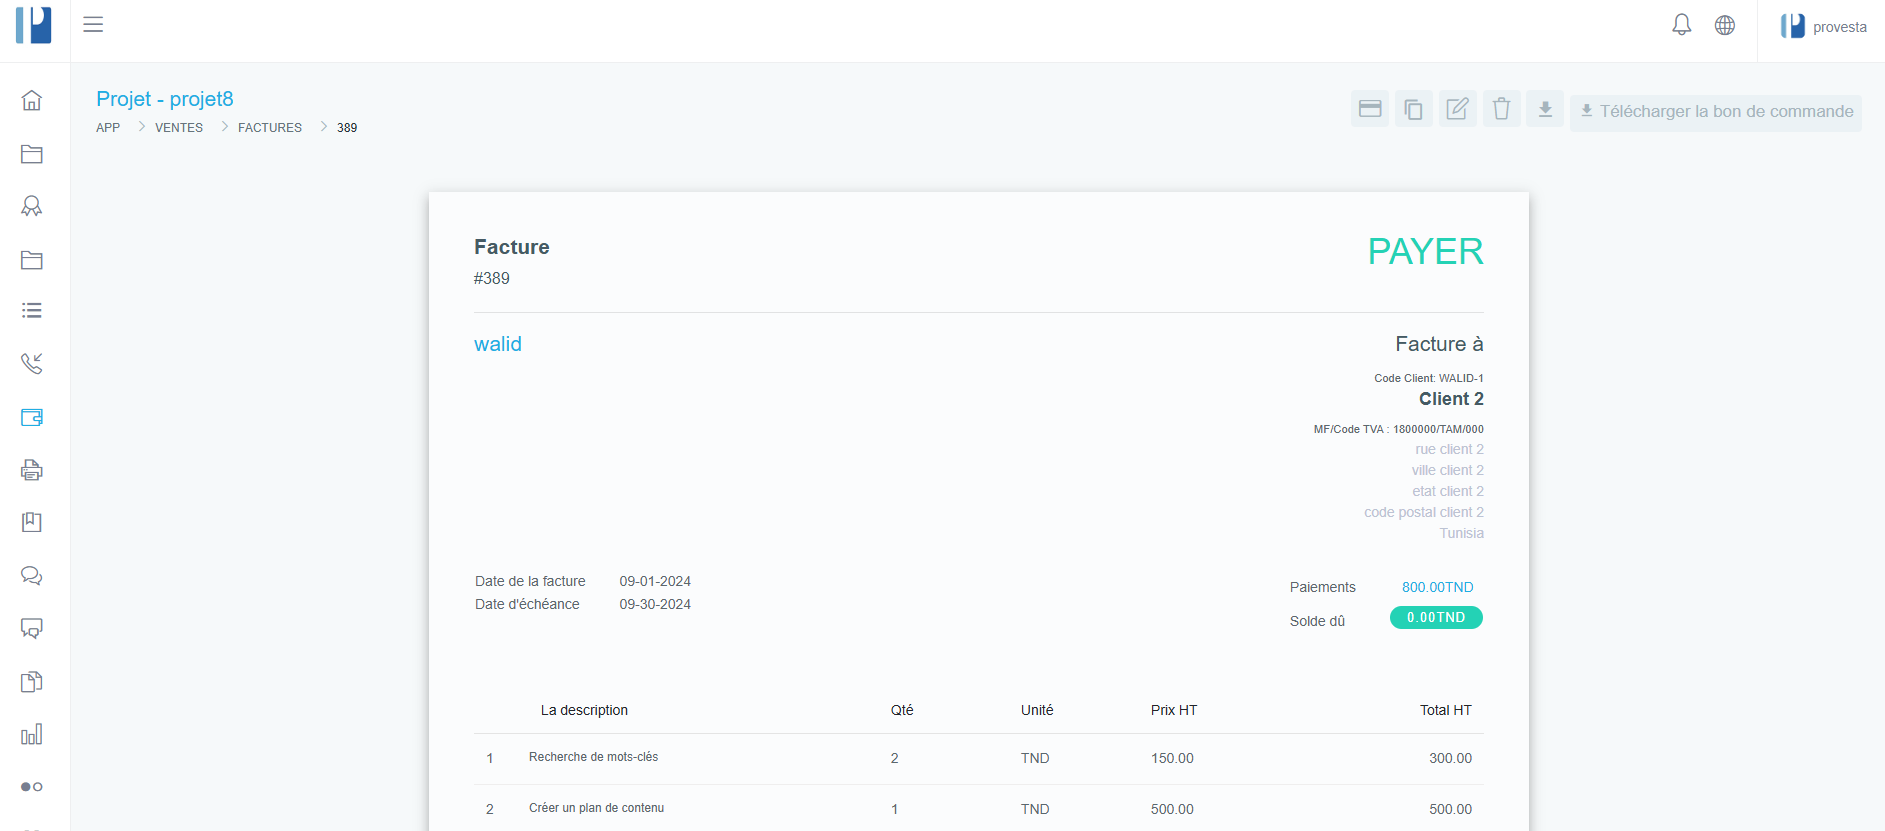
Task: Navigate to FACTURES in breadcrumb
Action: 270,128
